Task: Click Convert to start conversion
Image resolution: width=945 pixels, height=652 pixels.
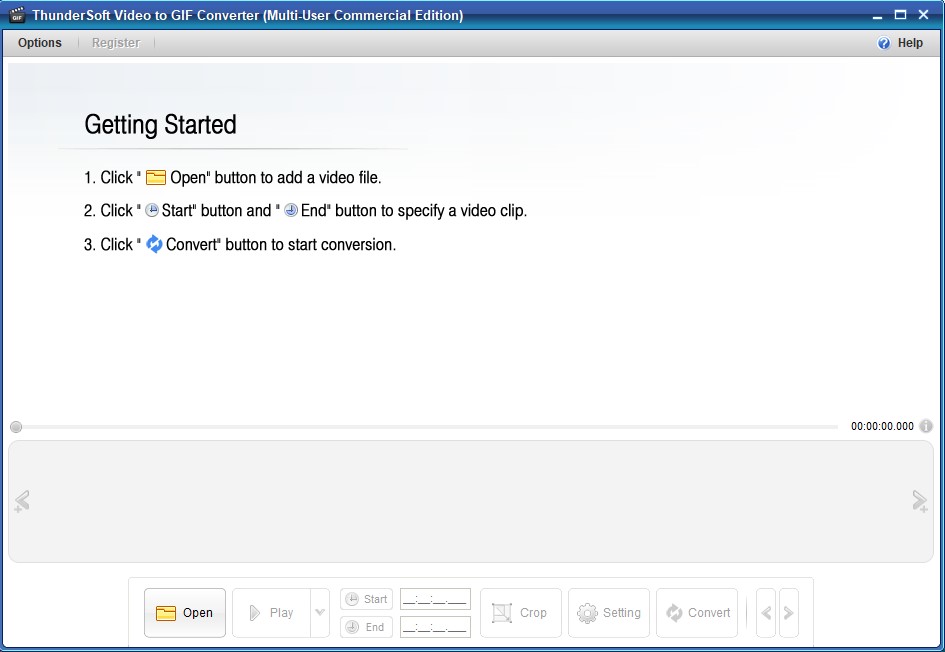Action: (697, 613)
